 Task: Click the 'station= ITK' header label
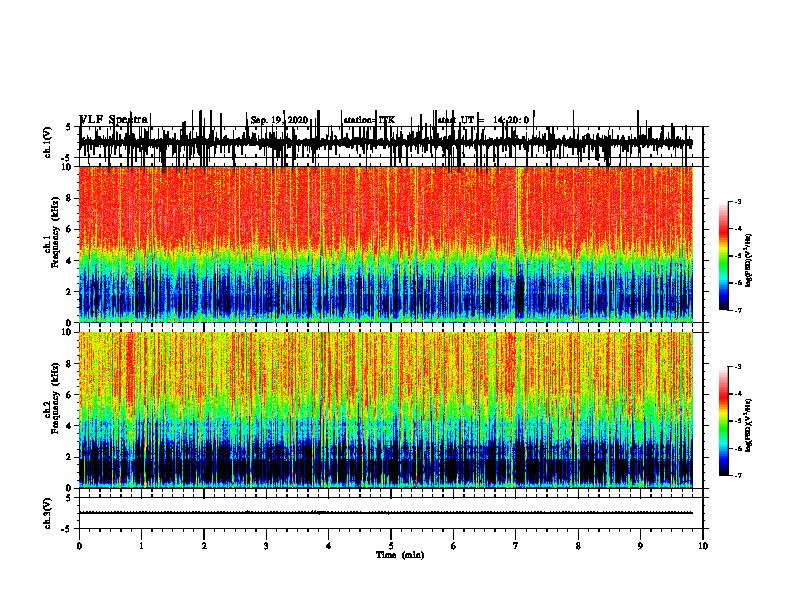(x=369, y=120)
